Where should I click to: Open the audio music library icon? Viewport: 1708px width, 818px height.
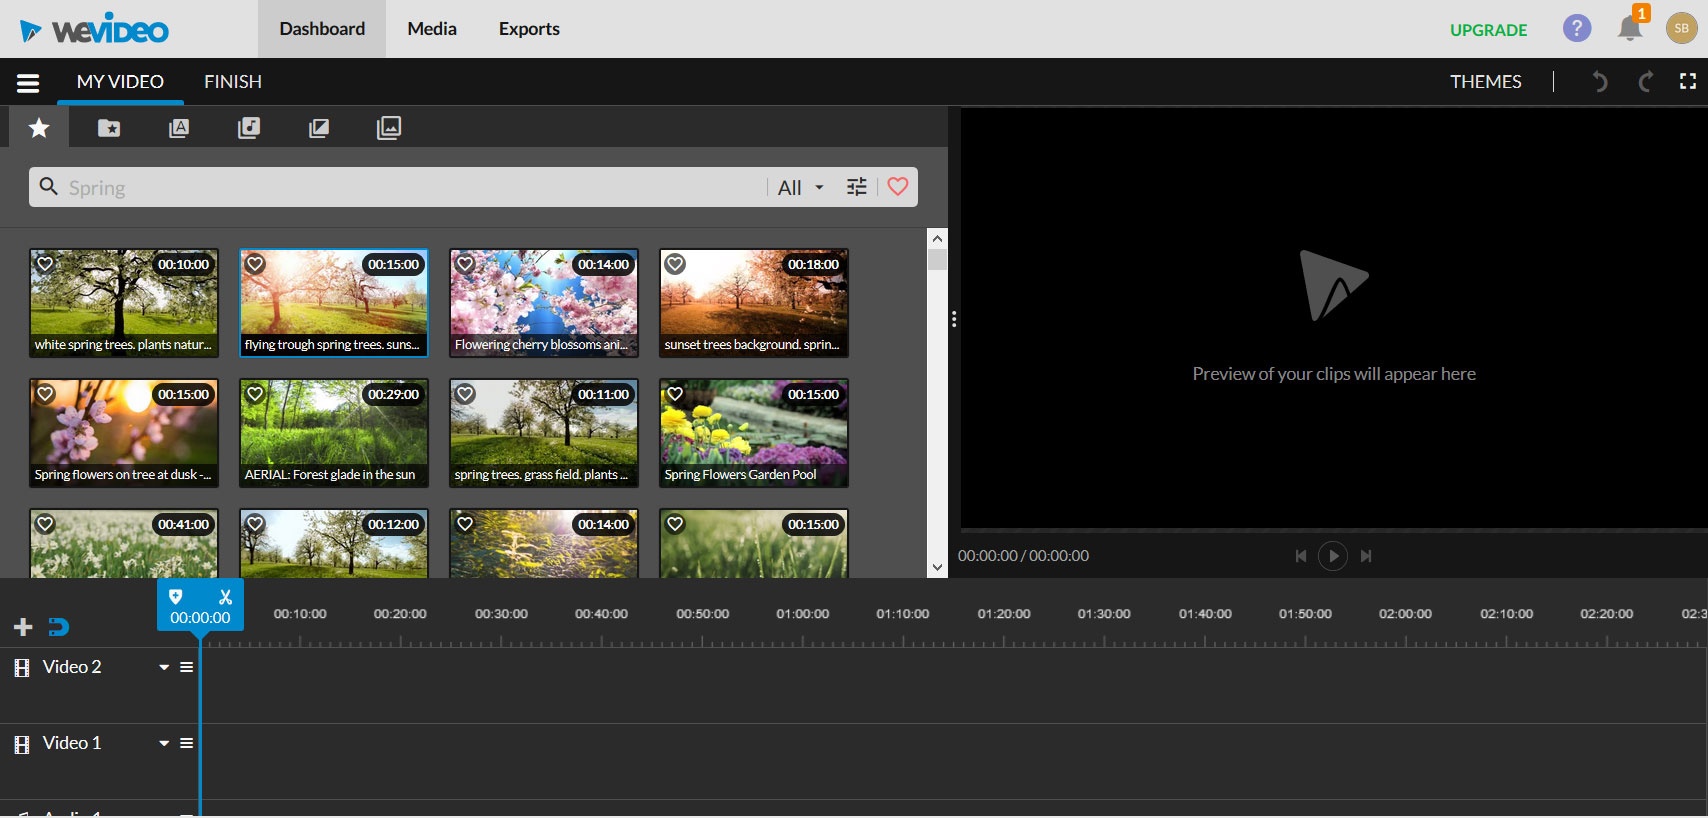249,128
